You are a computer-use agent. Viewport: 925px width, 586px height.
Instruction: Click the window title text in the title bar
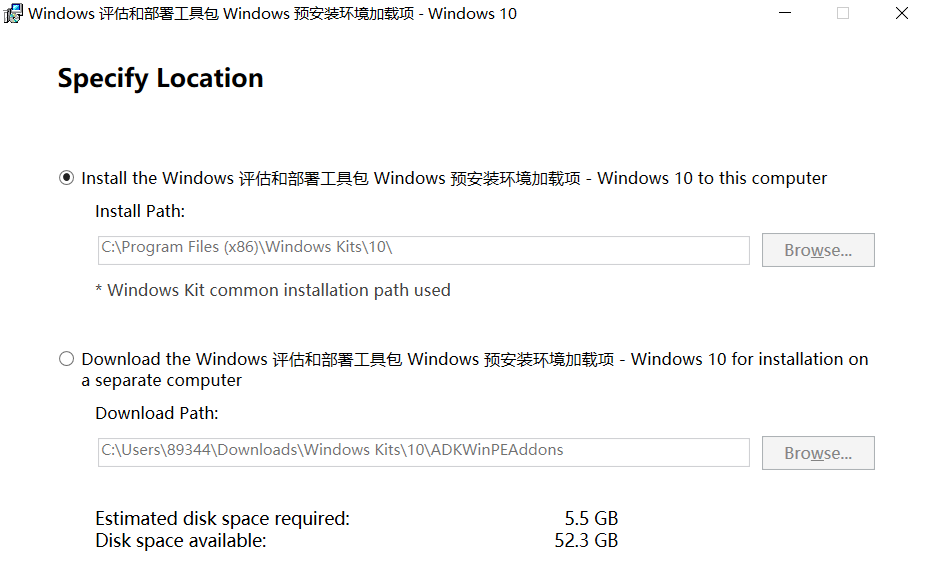tap(272, 14)
